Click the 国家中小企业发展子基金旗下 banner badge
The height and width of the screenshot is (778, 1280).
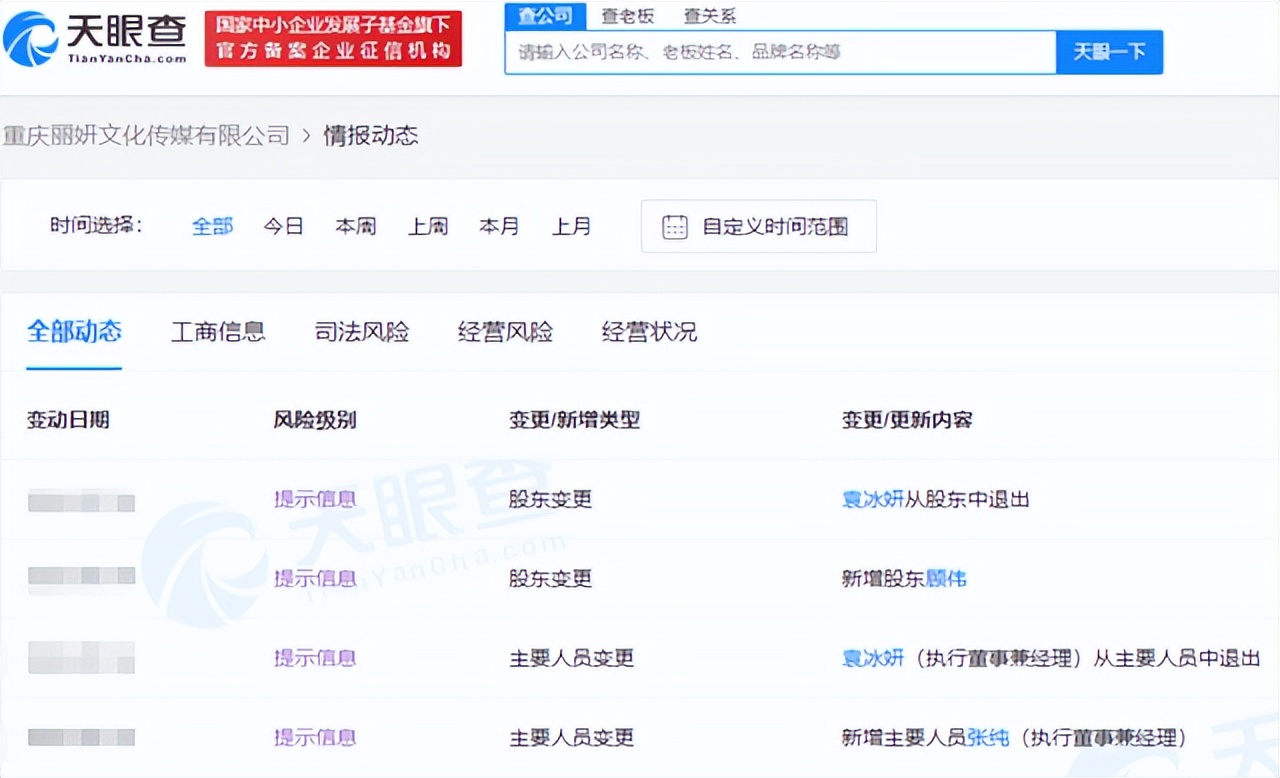pos(333,38)
